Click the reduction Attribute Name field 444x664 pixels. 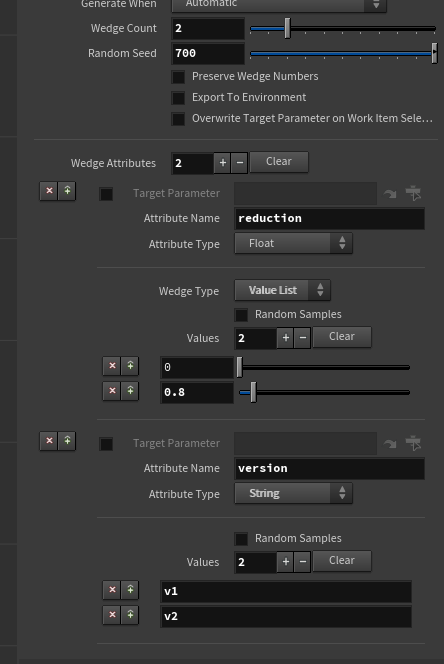tap(329, 219)
